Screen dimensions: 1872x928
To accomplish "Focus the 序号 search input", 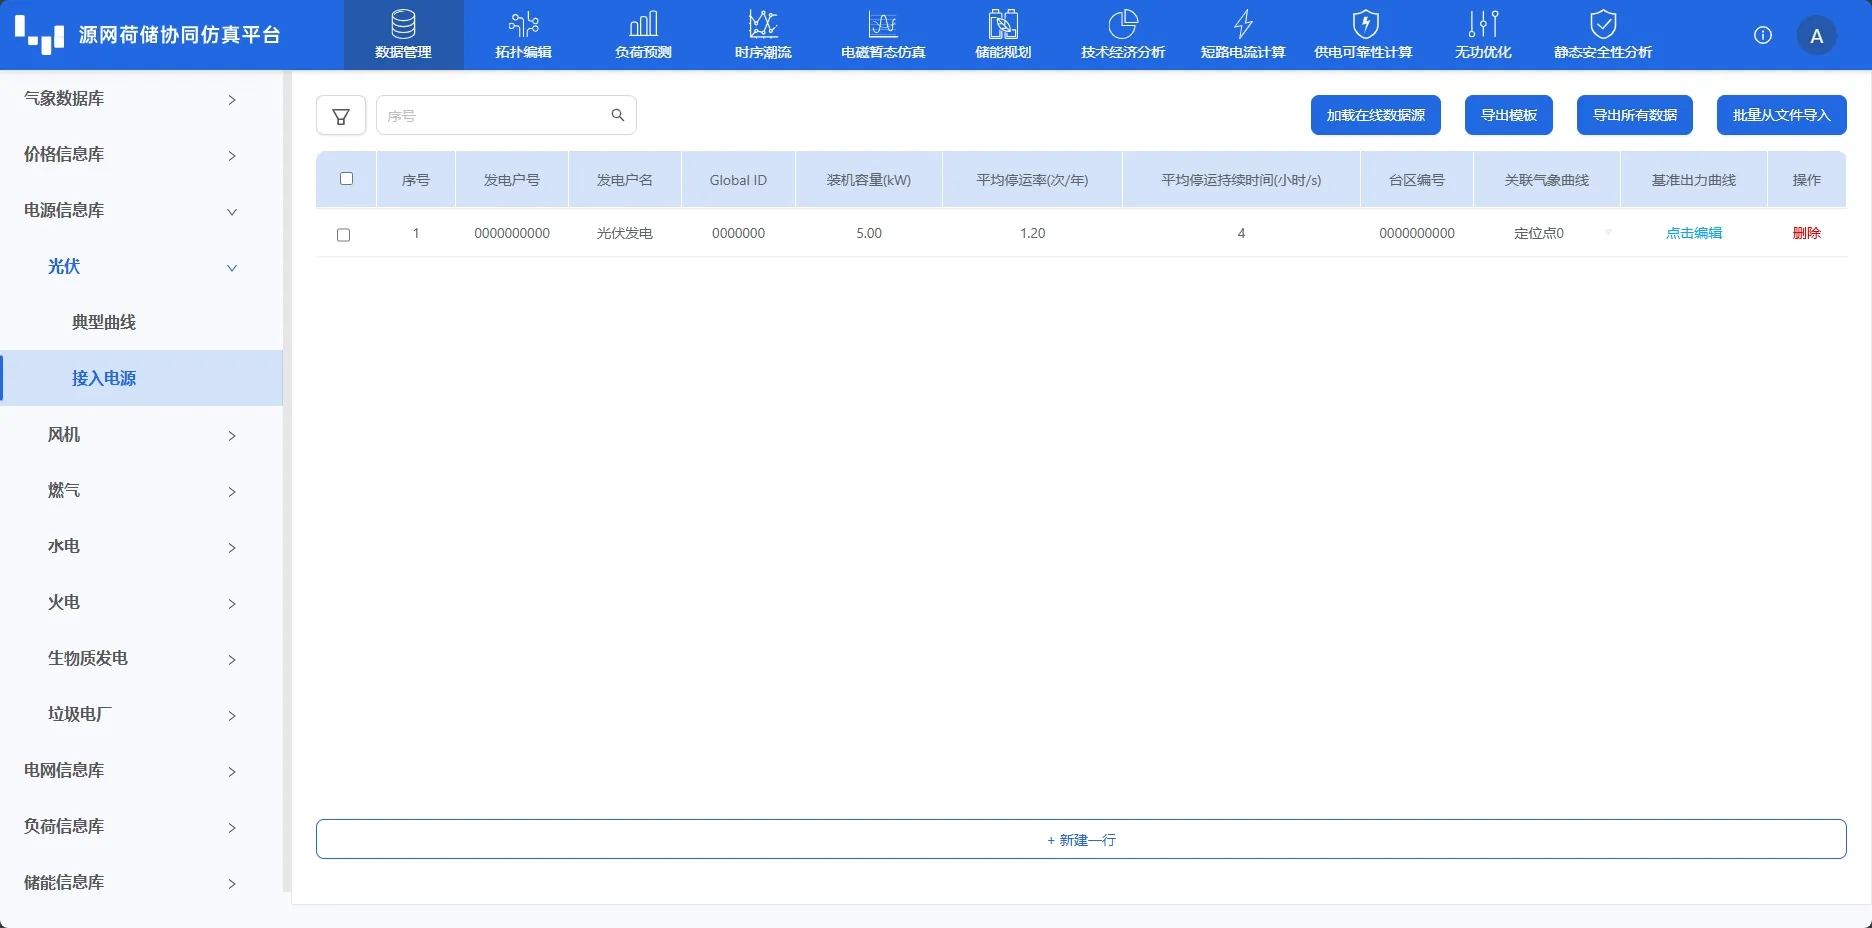I will coord(494,115).
